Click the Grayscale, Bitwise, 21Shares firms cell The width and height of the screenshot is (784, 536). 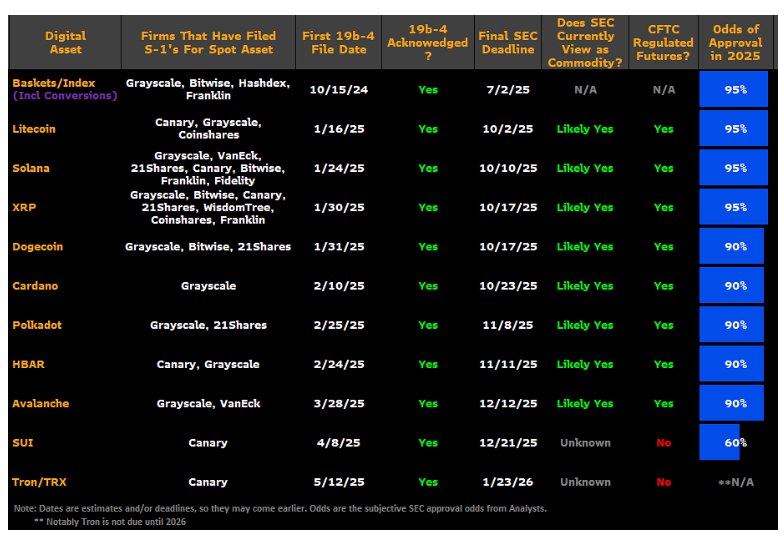(208, 246)
